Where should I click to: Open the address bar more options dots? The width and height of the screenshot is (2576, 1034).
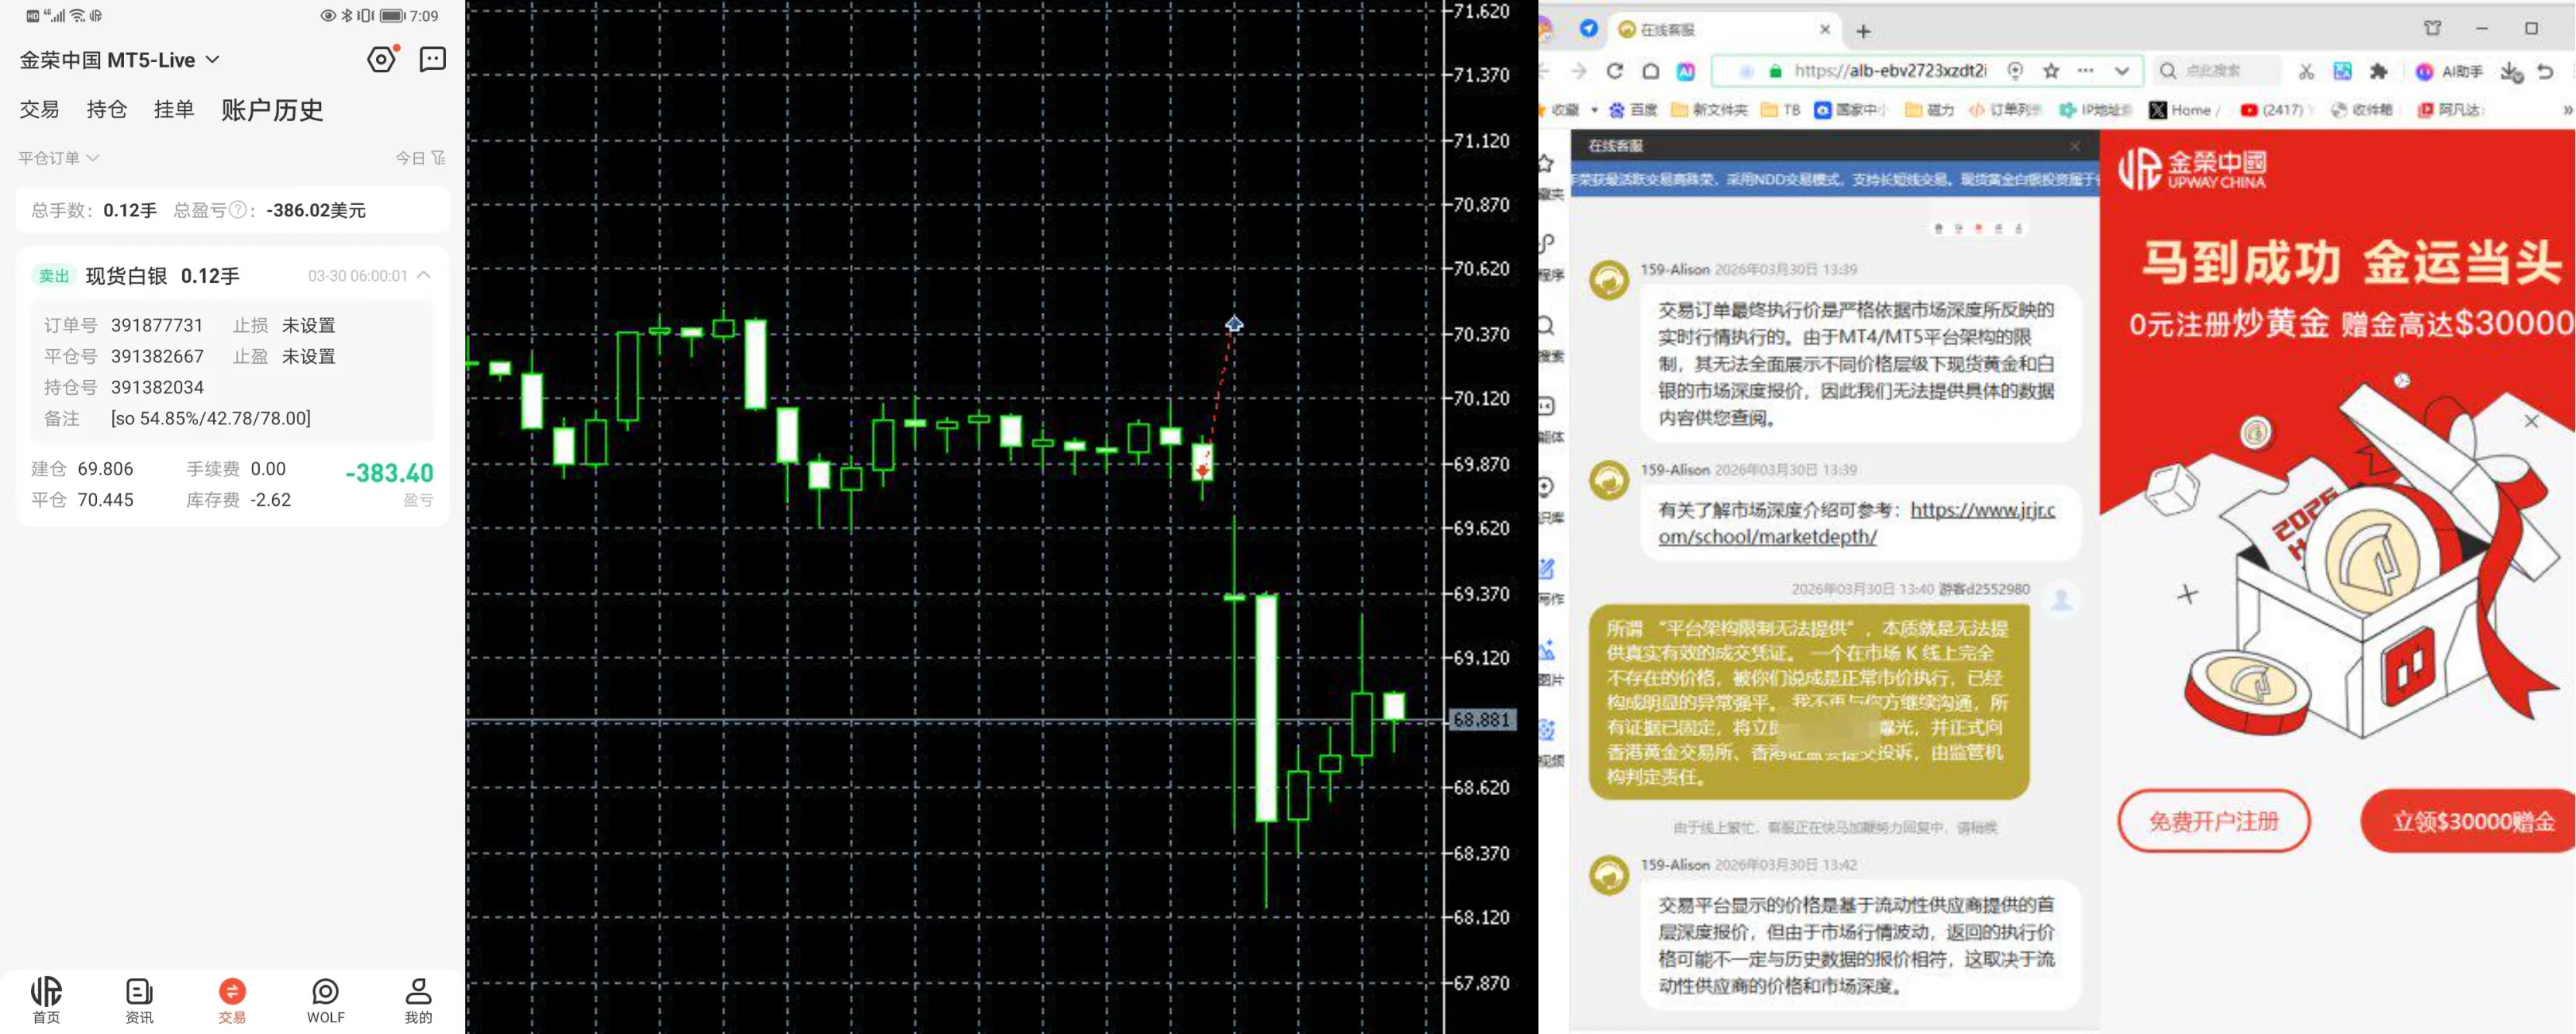click(2085, 71)
